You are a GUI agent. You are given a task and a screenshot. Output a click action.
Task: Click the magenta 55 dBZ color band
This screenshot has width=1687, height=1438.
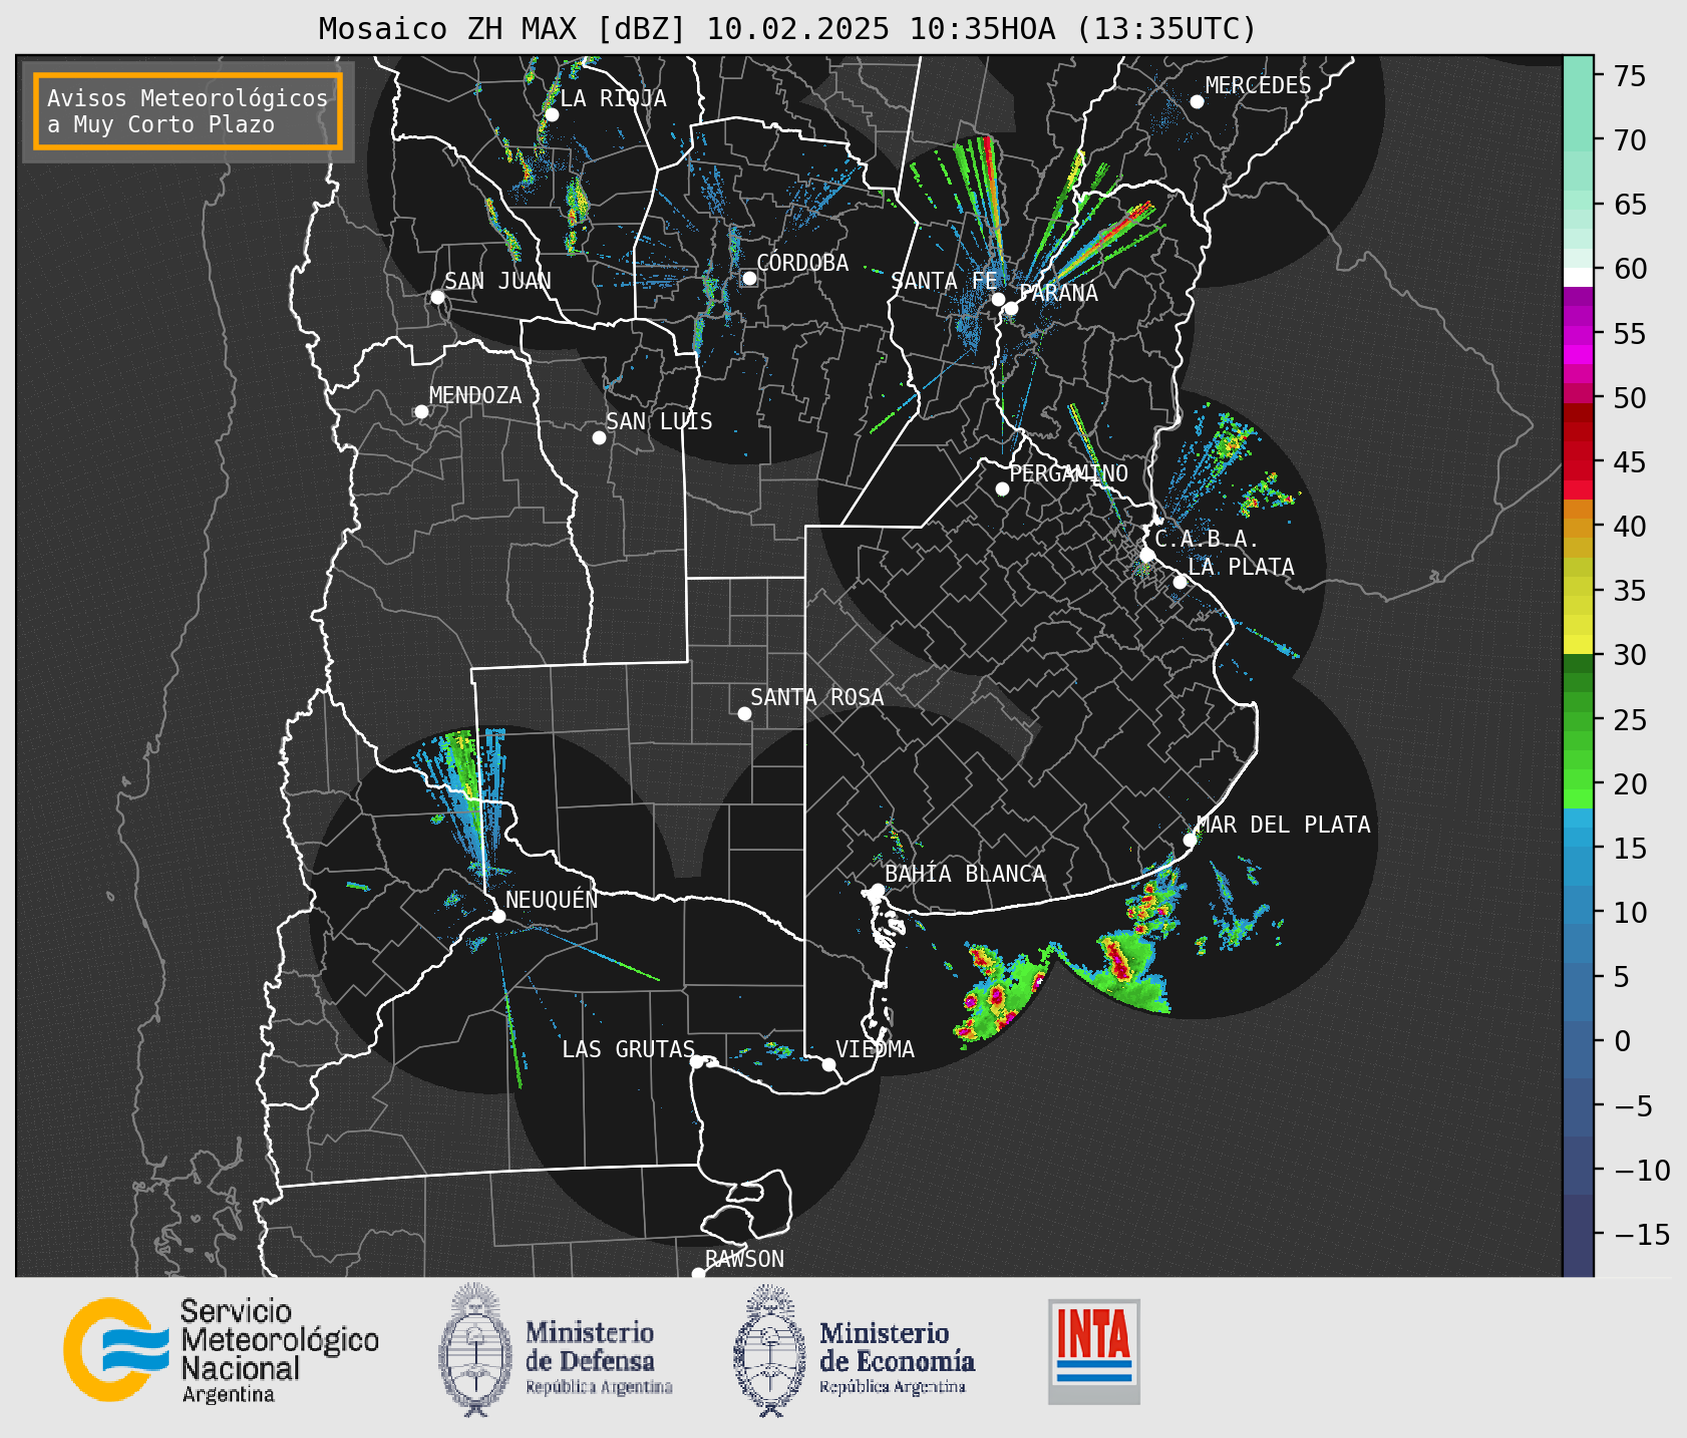click(1578, 334)
